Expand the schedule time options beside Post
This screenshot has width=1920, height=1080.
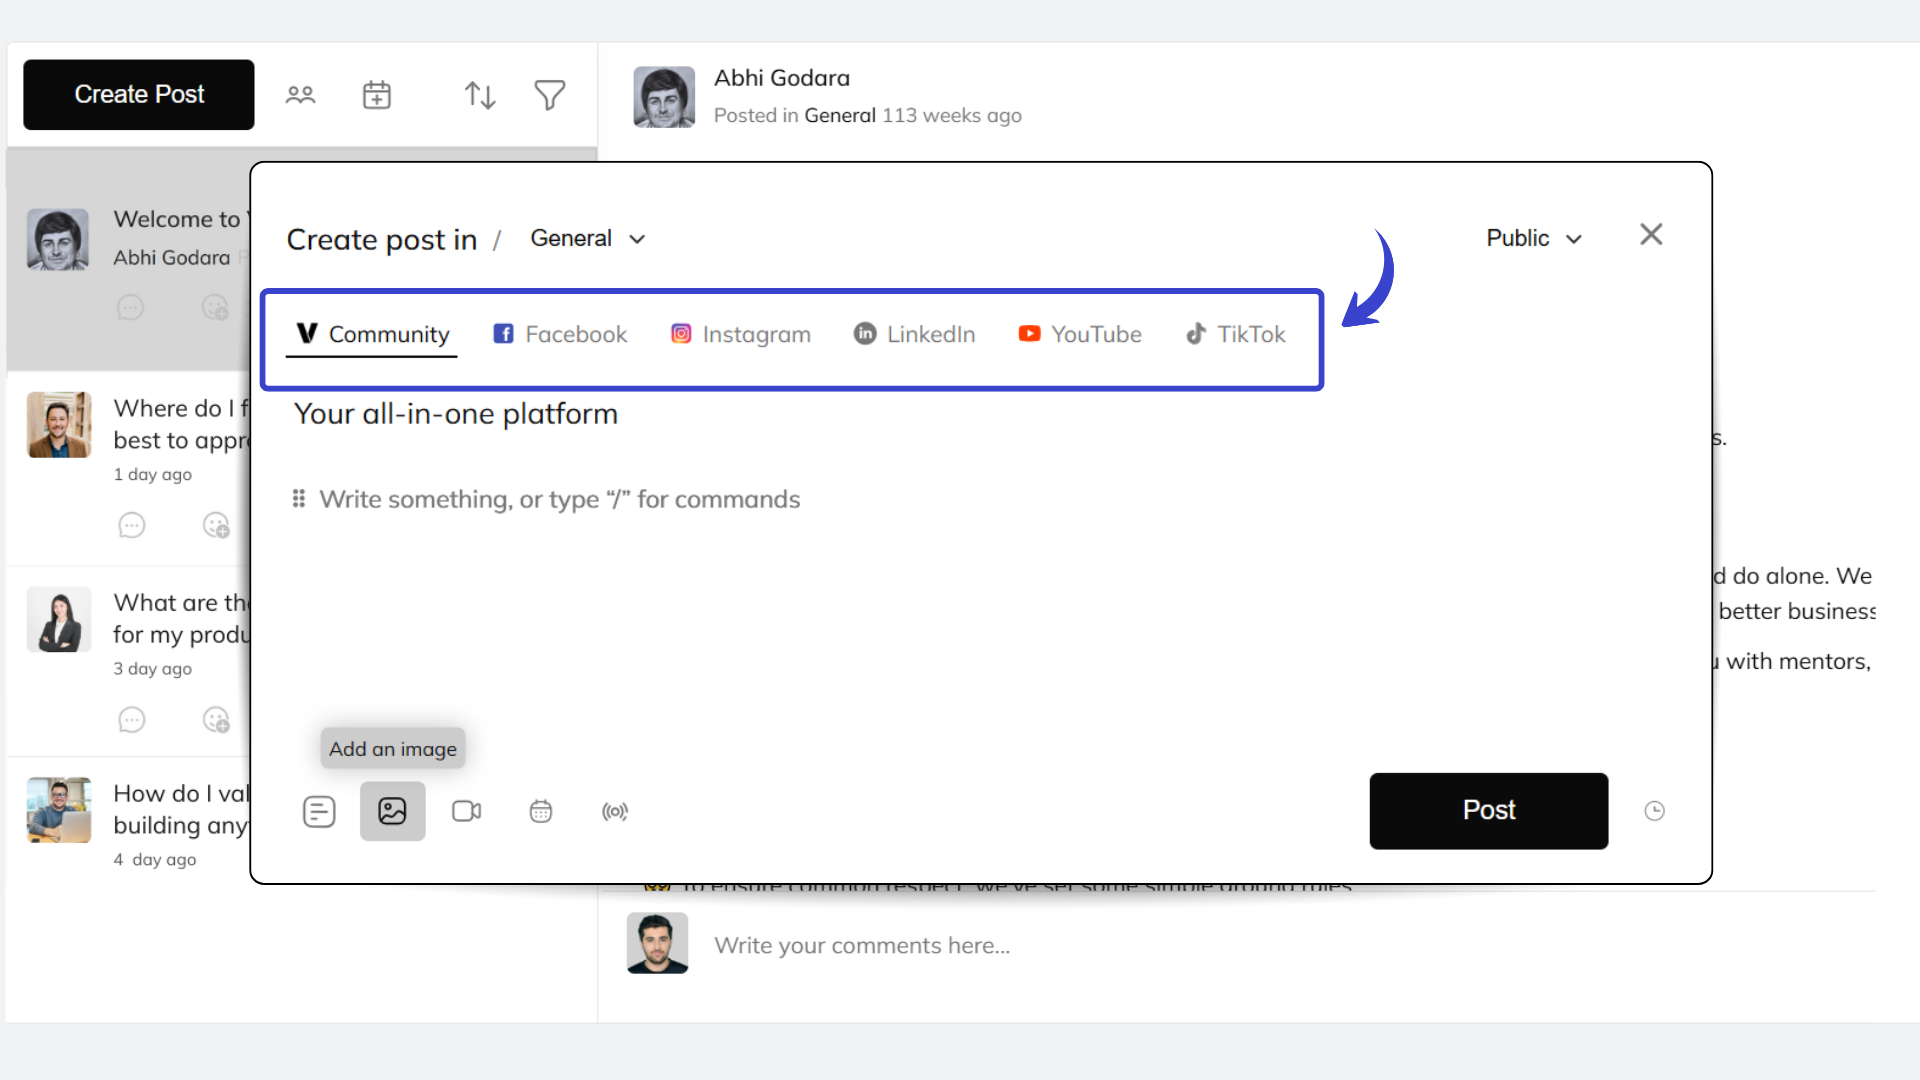coord(1655,811)
